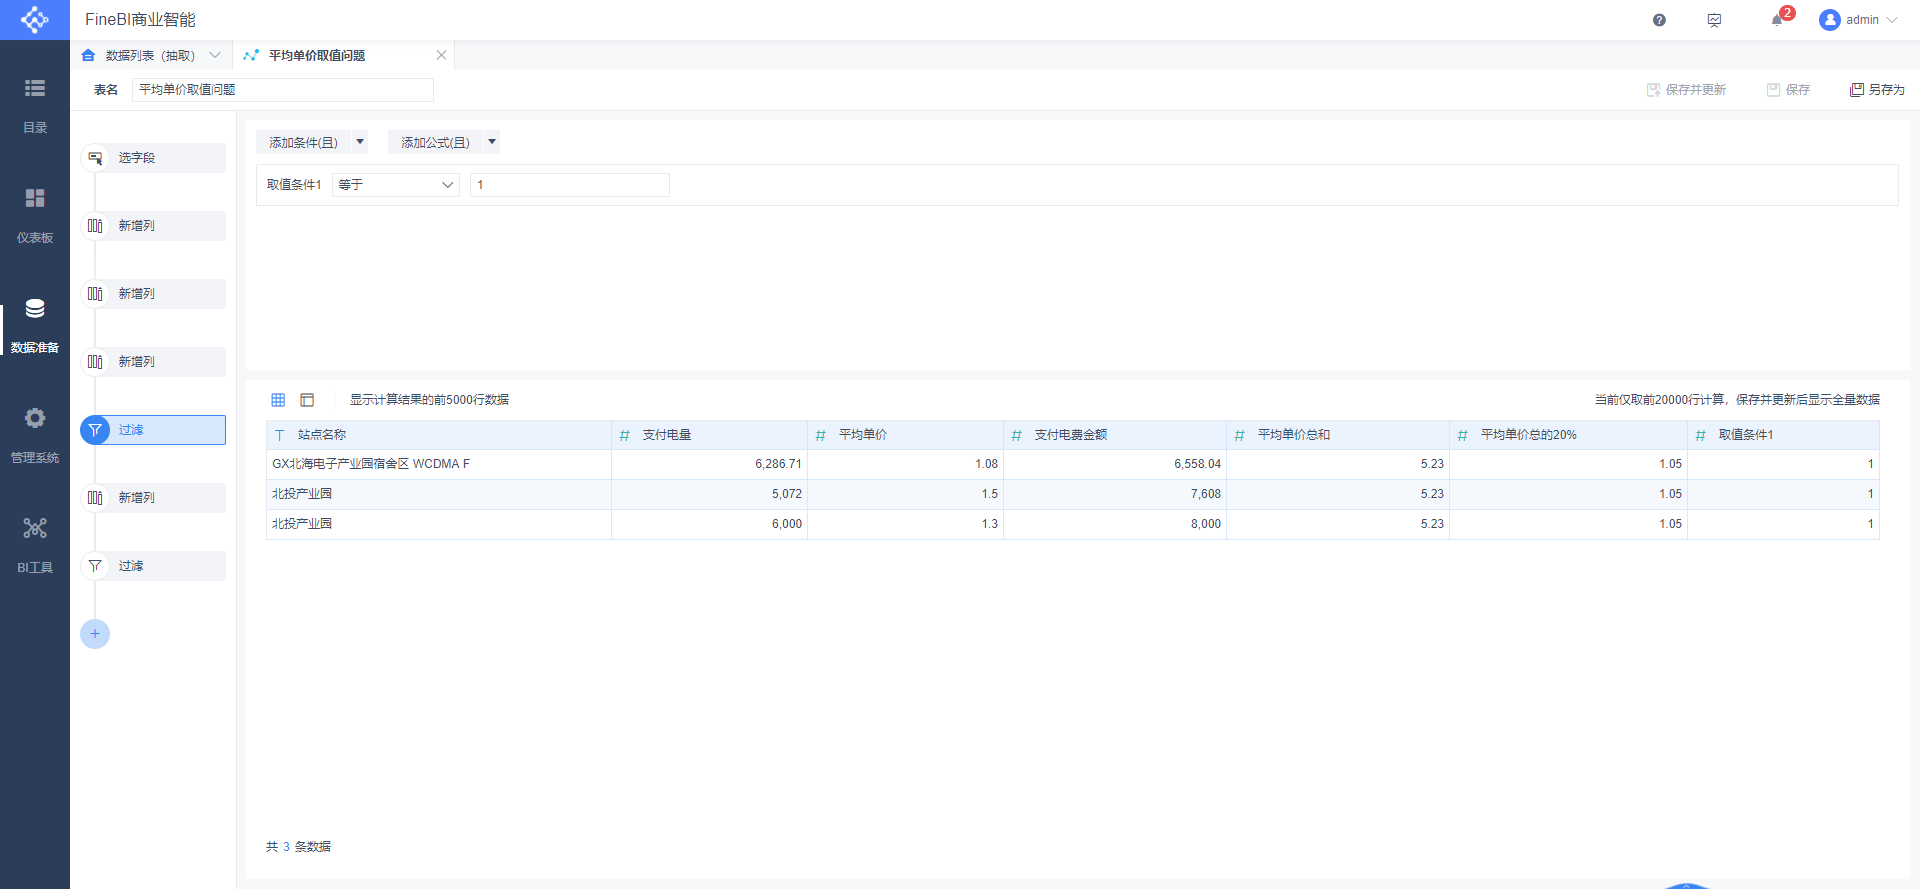Switch to table grid view icon
Viewport: 1920px width, 889px height.
(278, 400)
